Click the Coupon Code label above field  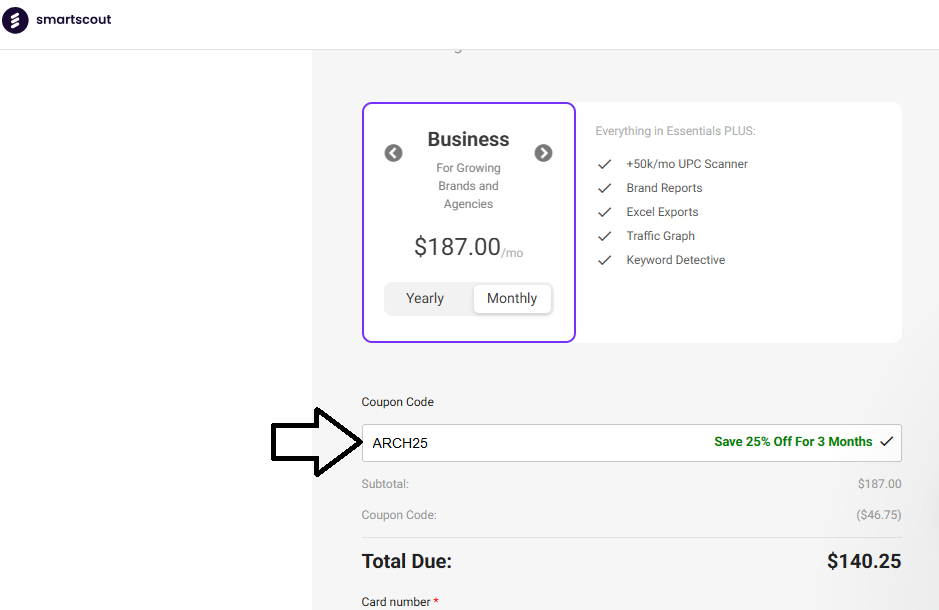[398, 402]
